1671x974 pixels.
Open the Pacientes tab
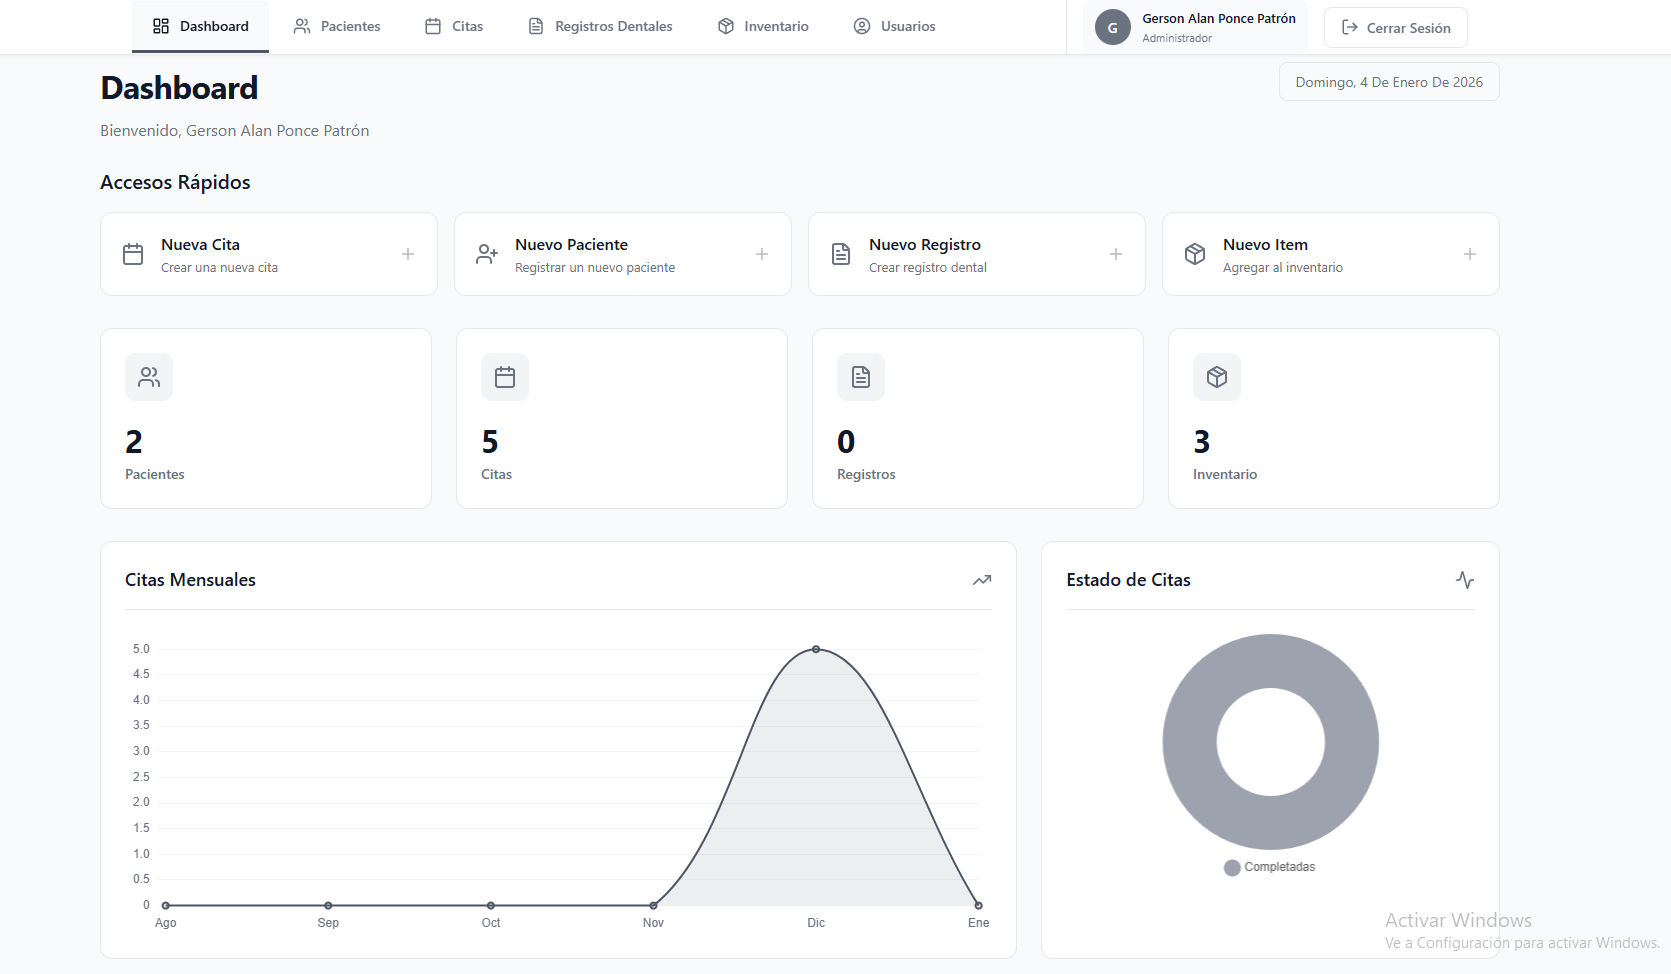(x=337, y=27)
